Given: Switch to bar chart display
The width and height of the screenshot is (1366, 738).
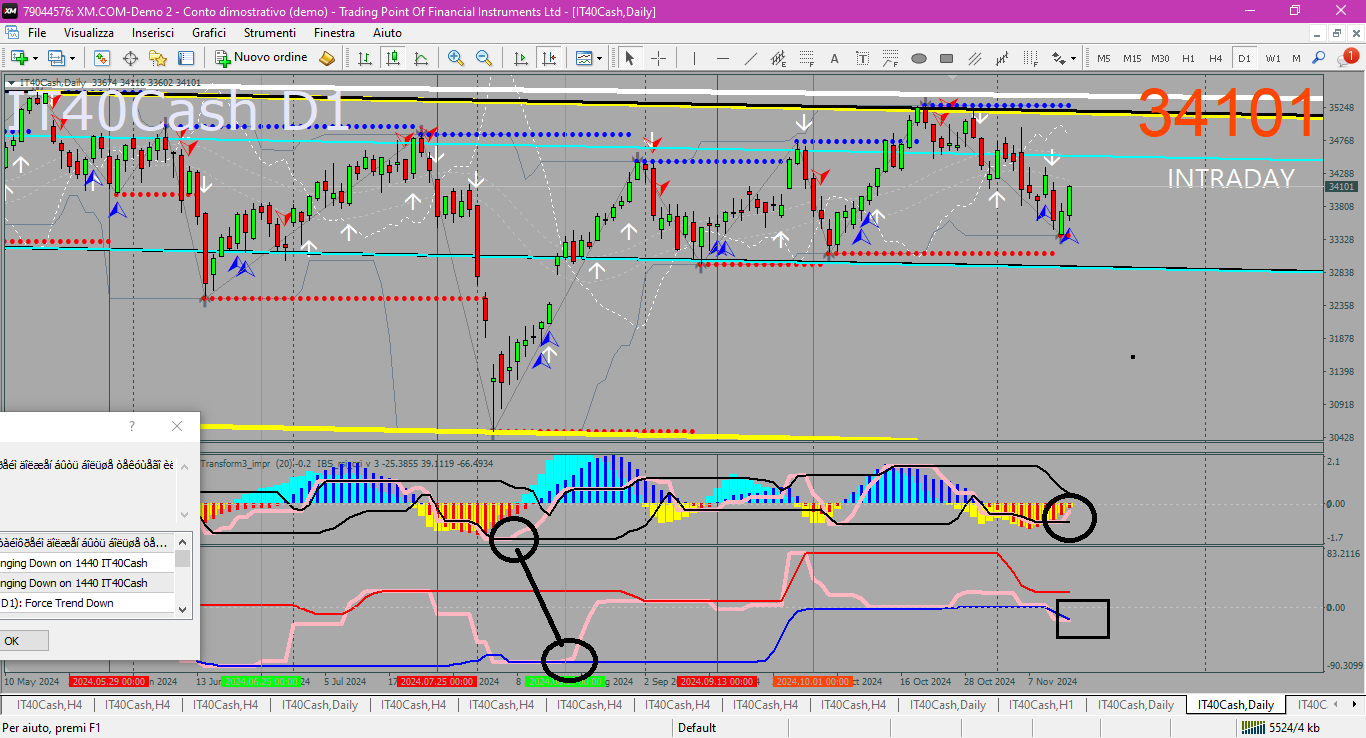Looking at the screenshot, I should coord(365,58).
